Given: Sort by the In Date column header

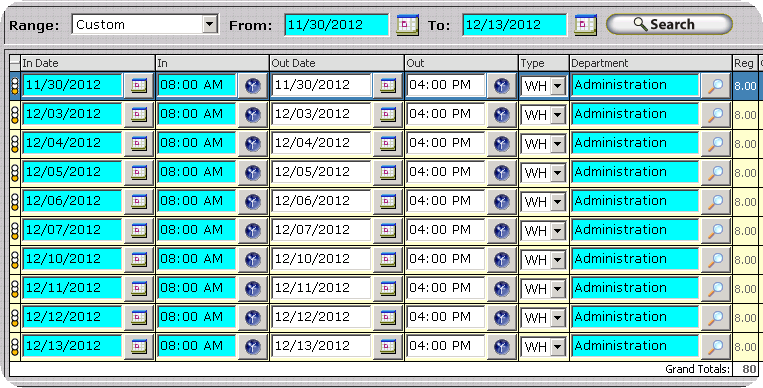Looking at the screenshot, I should coord(88,63).
